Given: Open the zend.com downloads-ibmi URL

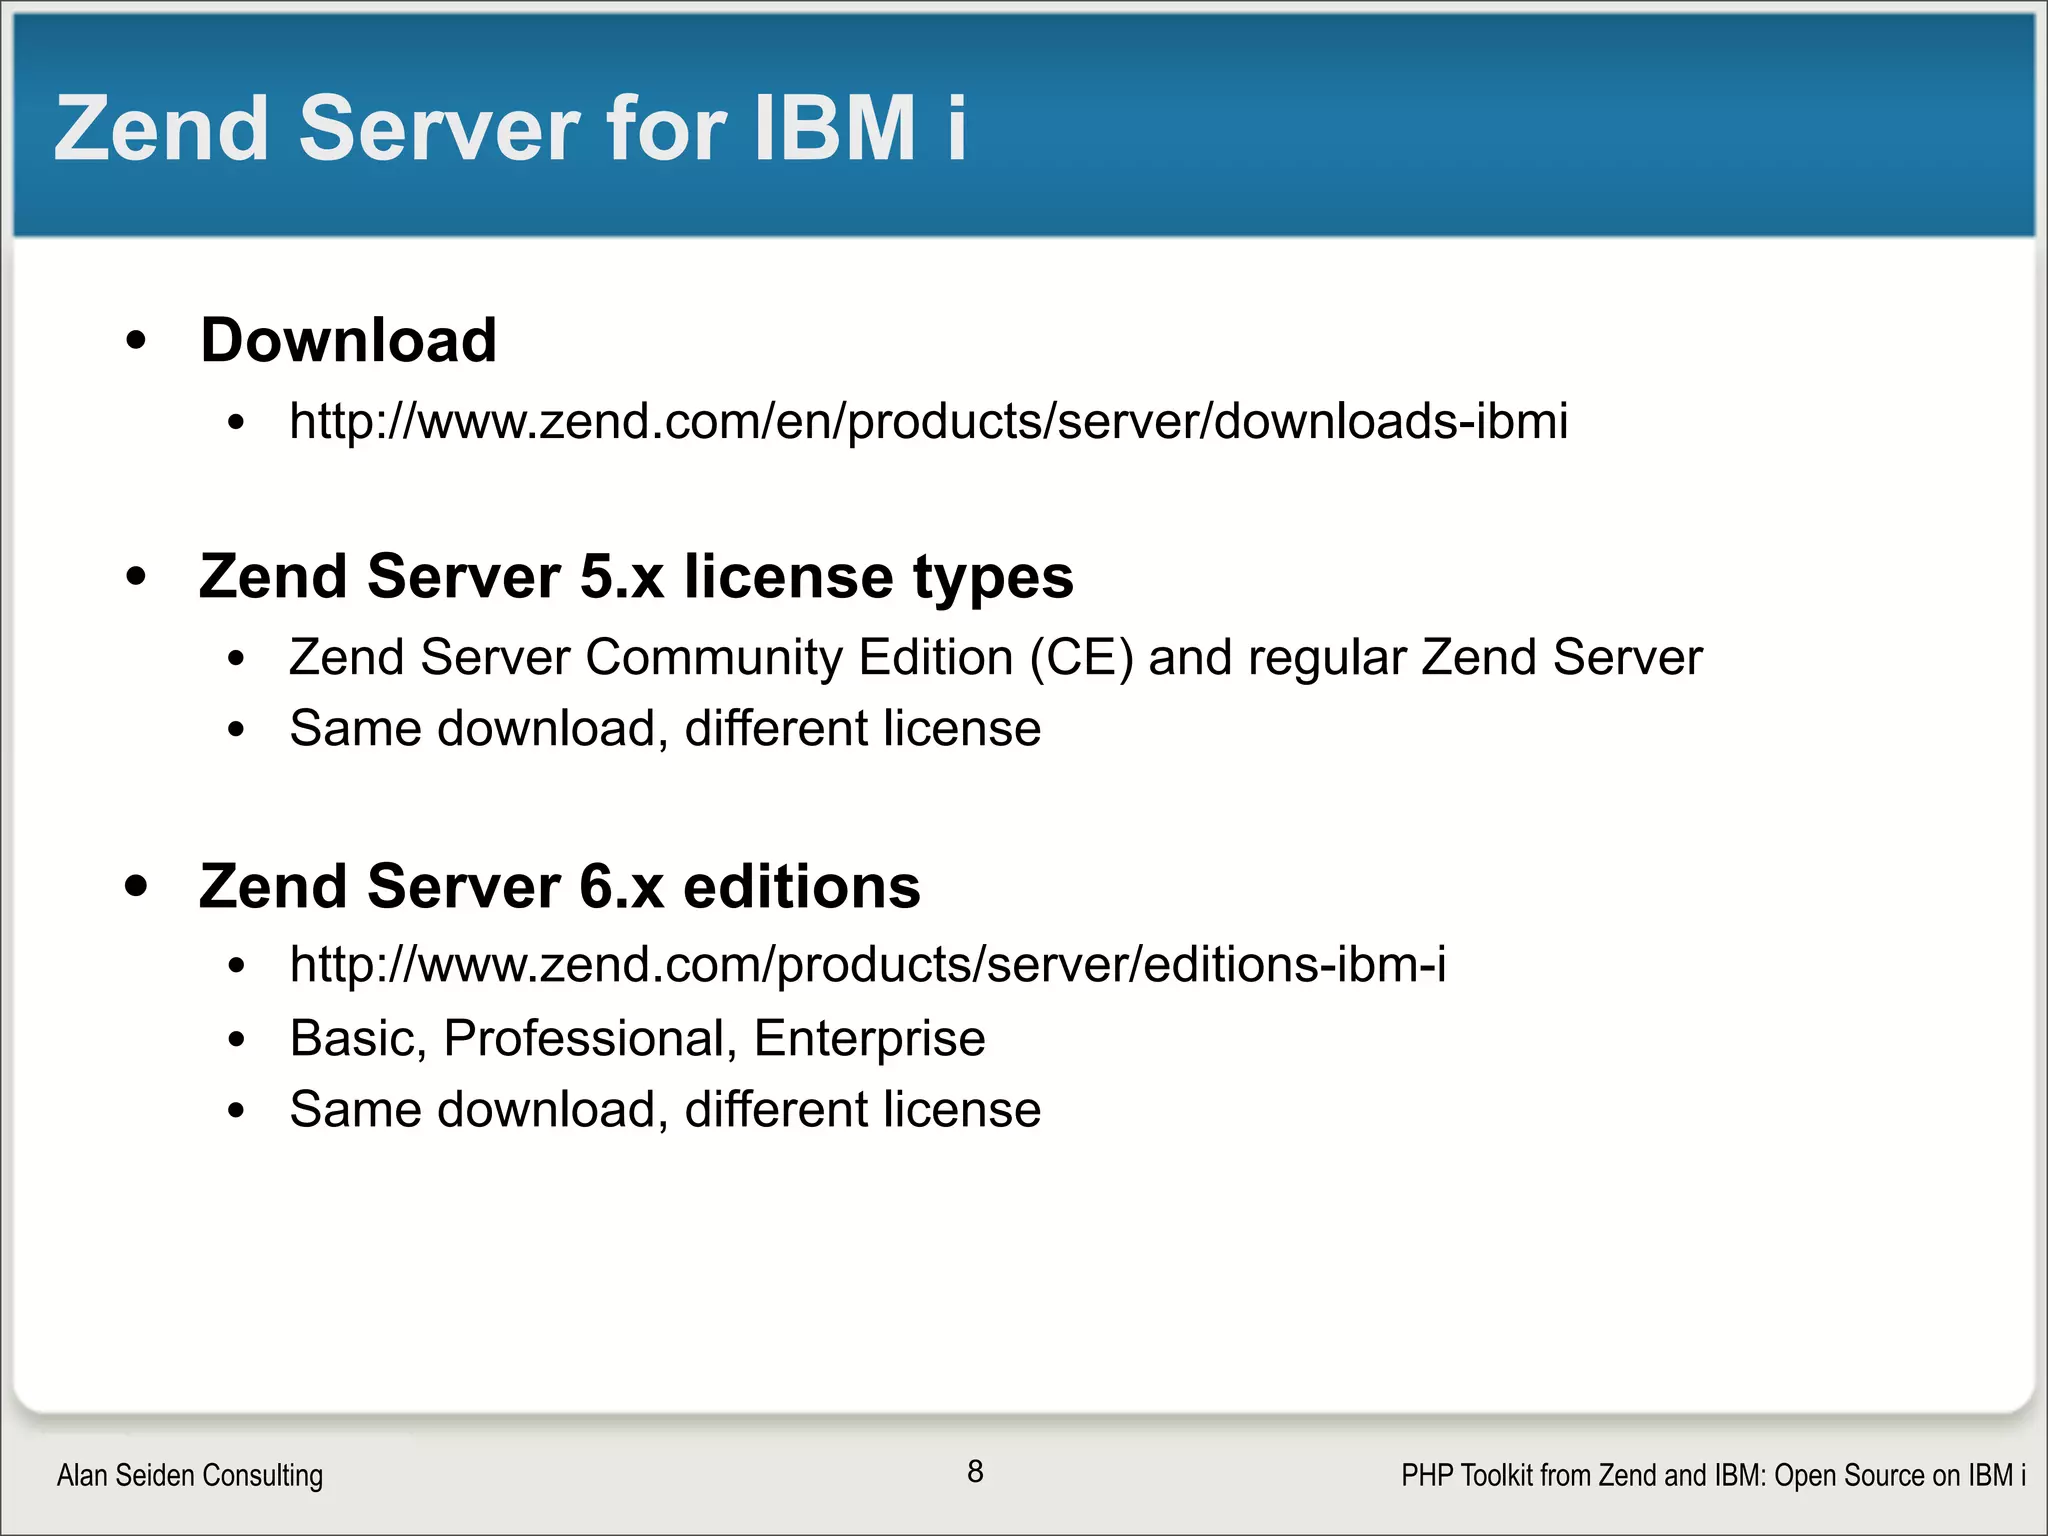Looking at the screenshot, I should tap(928, 421).
